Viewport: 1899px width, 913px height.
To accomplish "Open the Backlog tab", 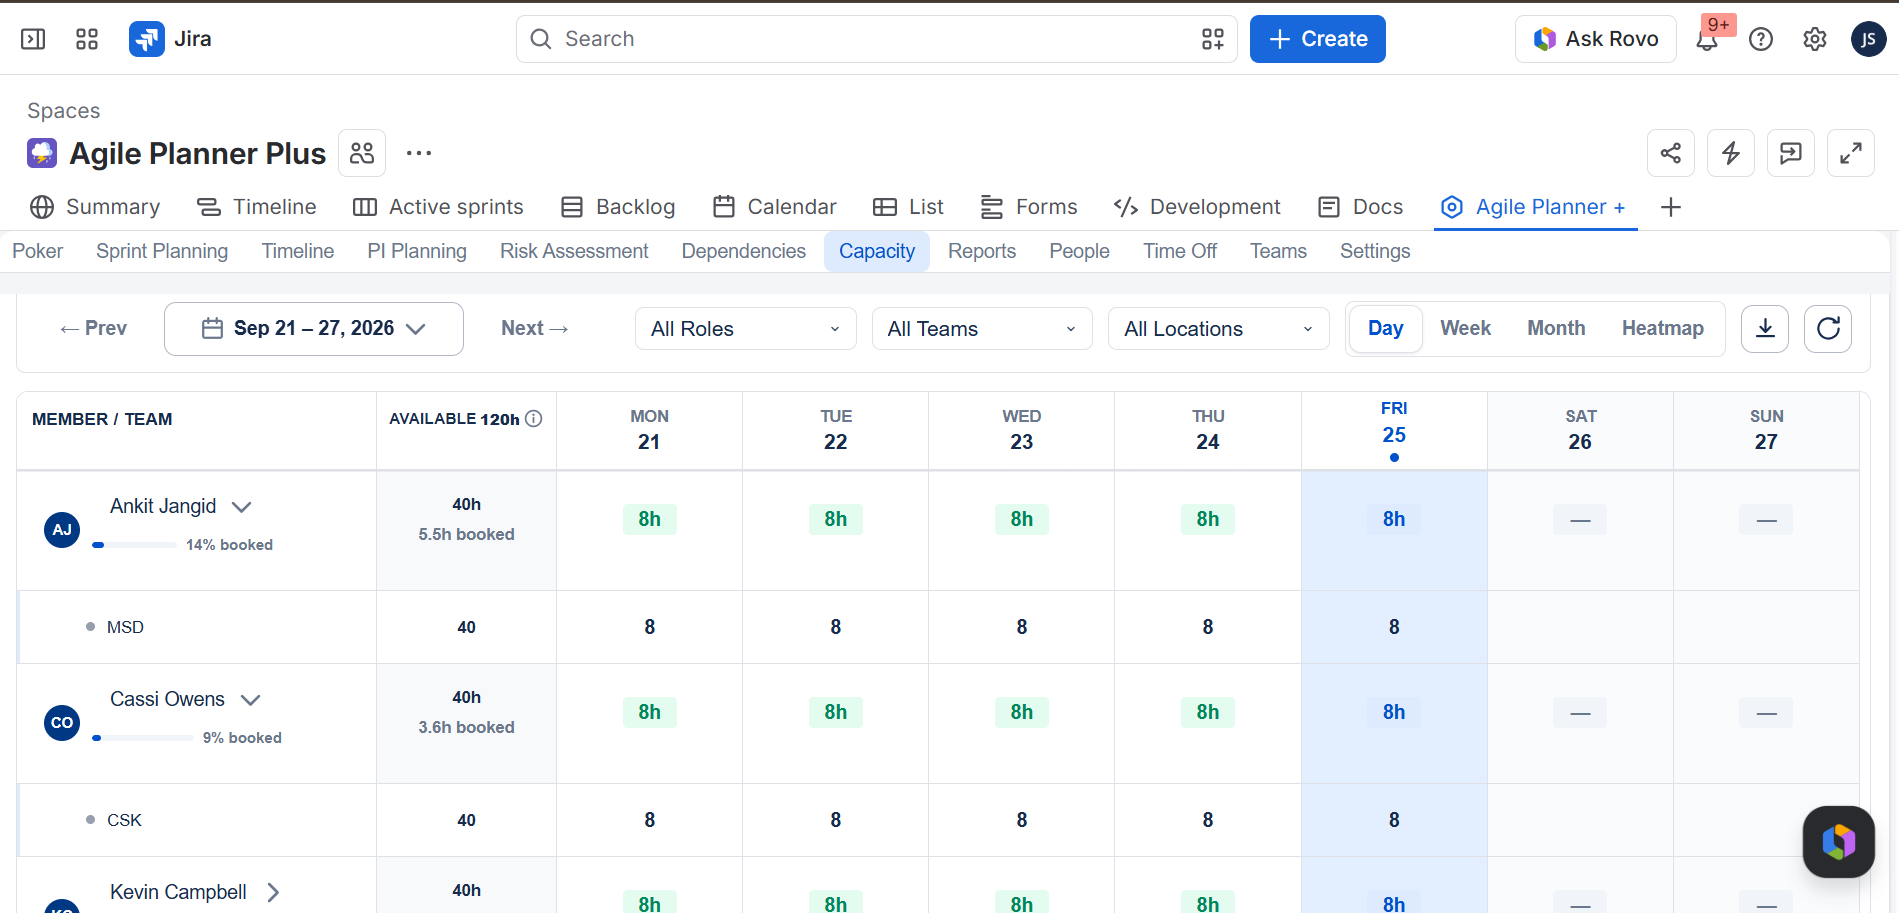I will coord(618,207).
